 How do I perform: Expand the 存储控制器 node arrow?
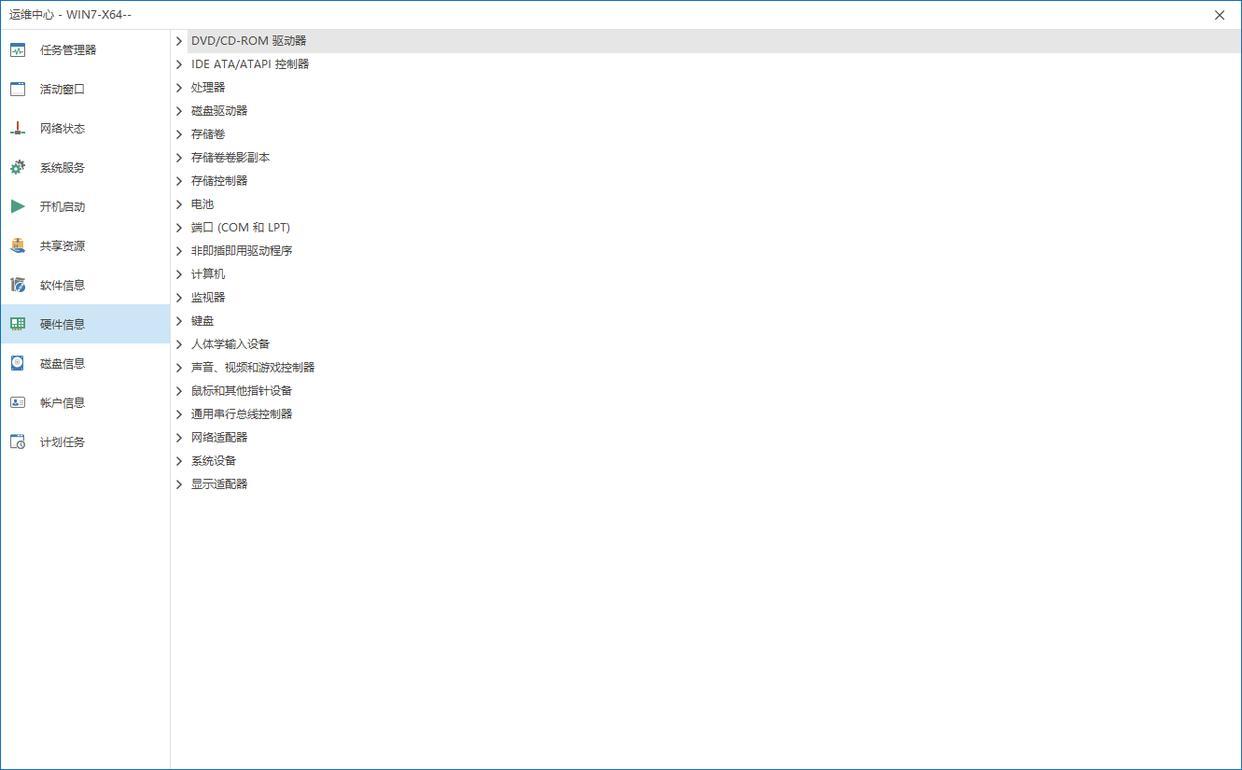point(179,181)
